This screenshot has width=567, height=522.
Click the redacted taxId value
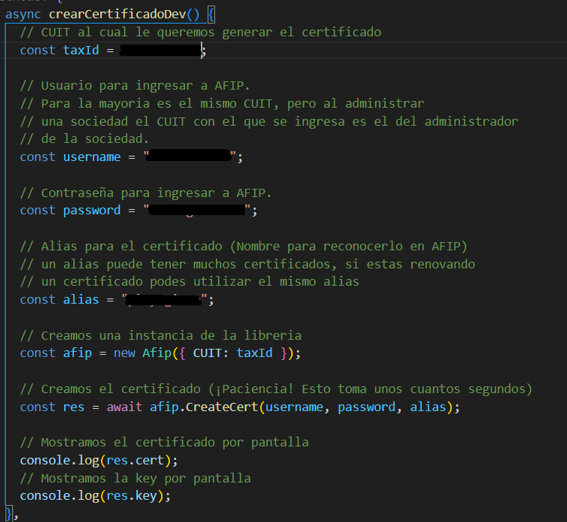[160, 50]
